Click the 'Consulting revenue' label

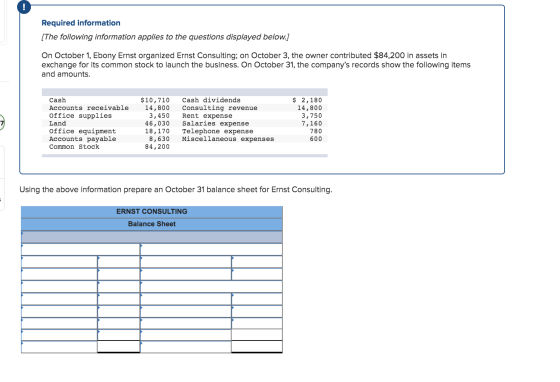pyautogui.click(x=220, y=108)
